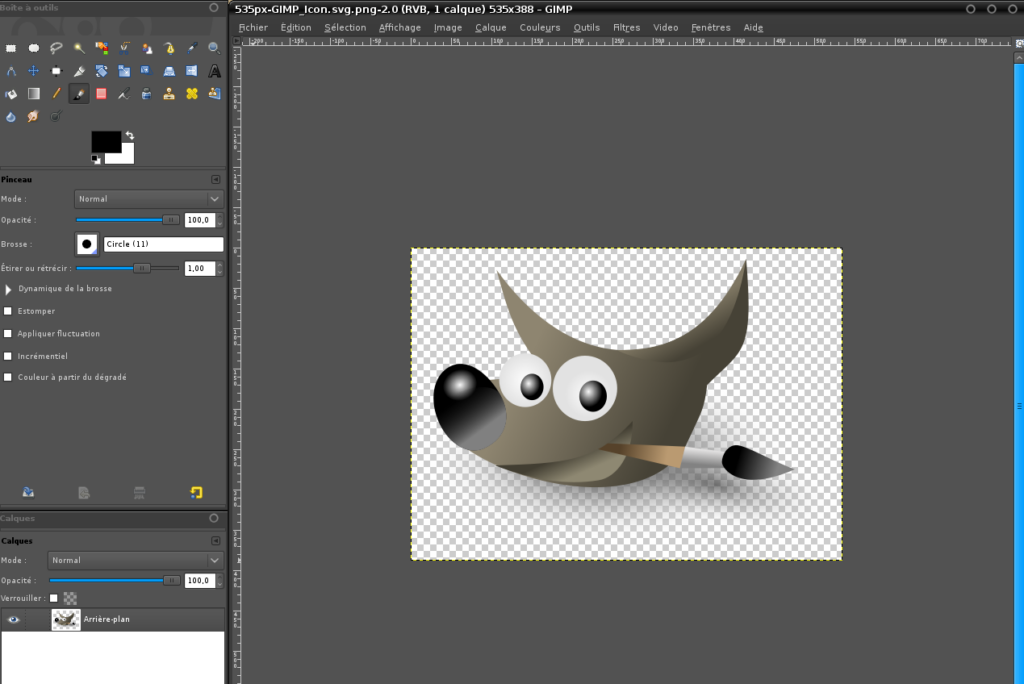Select the Foreground Select tool
The width and height of the screenshot is (1024, 684).
pos(147,48)
